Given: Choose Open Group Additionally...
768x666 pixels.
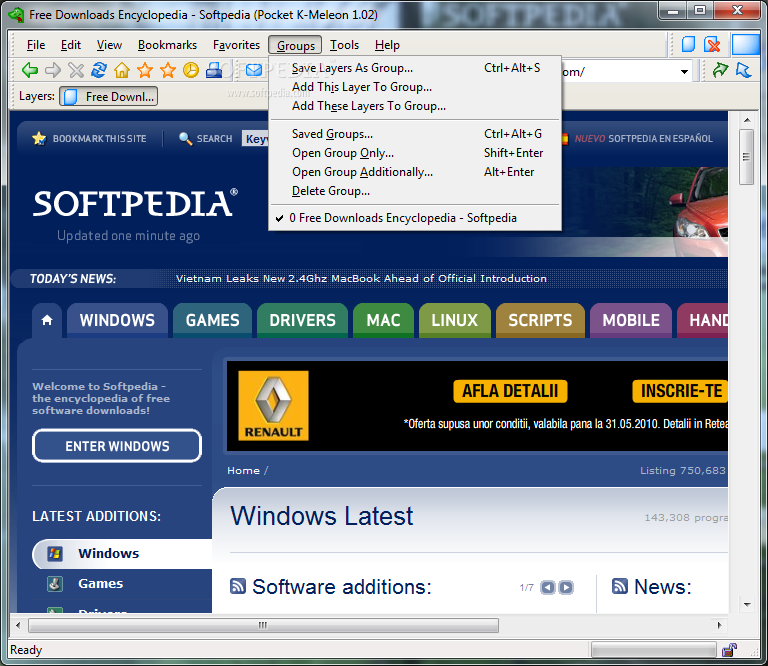Looking at the screenshot, I should point(415,172).
